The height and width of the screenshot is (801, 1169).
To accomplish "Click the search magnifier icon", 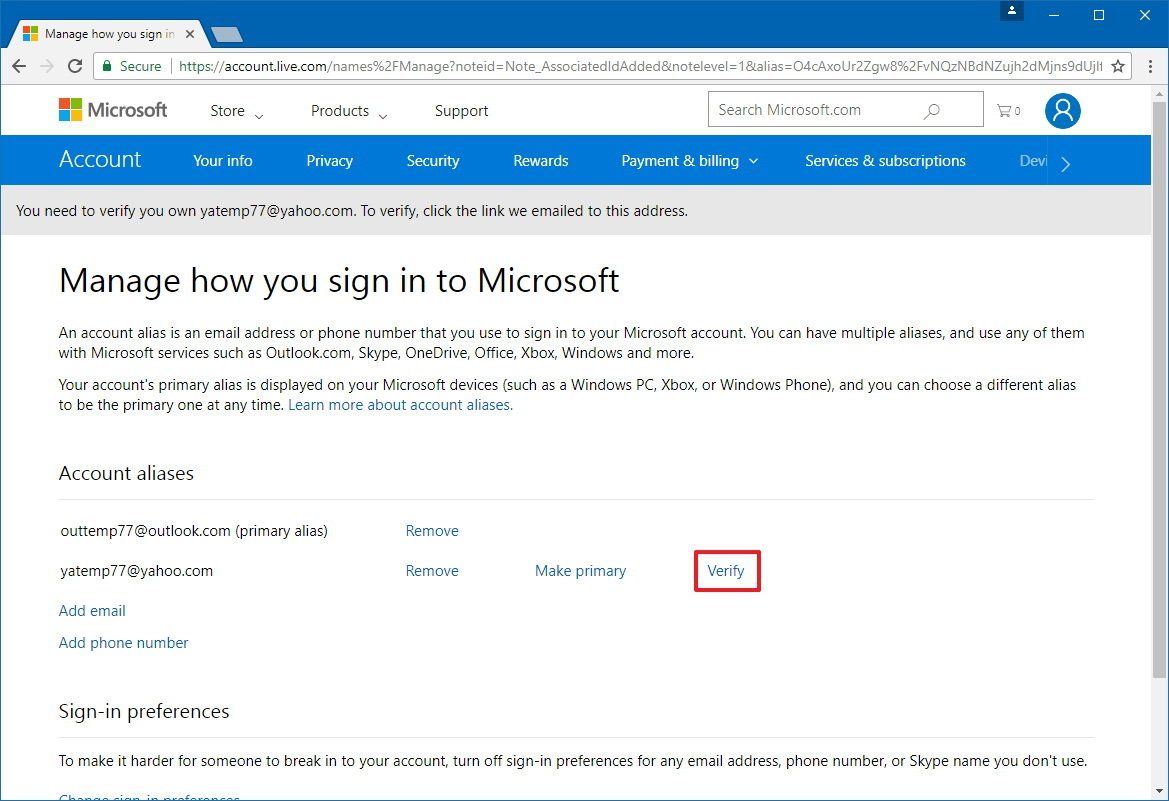I will tap(932, 110).
